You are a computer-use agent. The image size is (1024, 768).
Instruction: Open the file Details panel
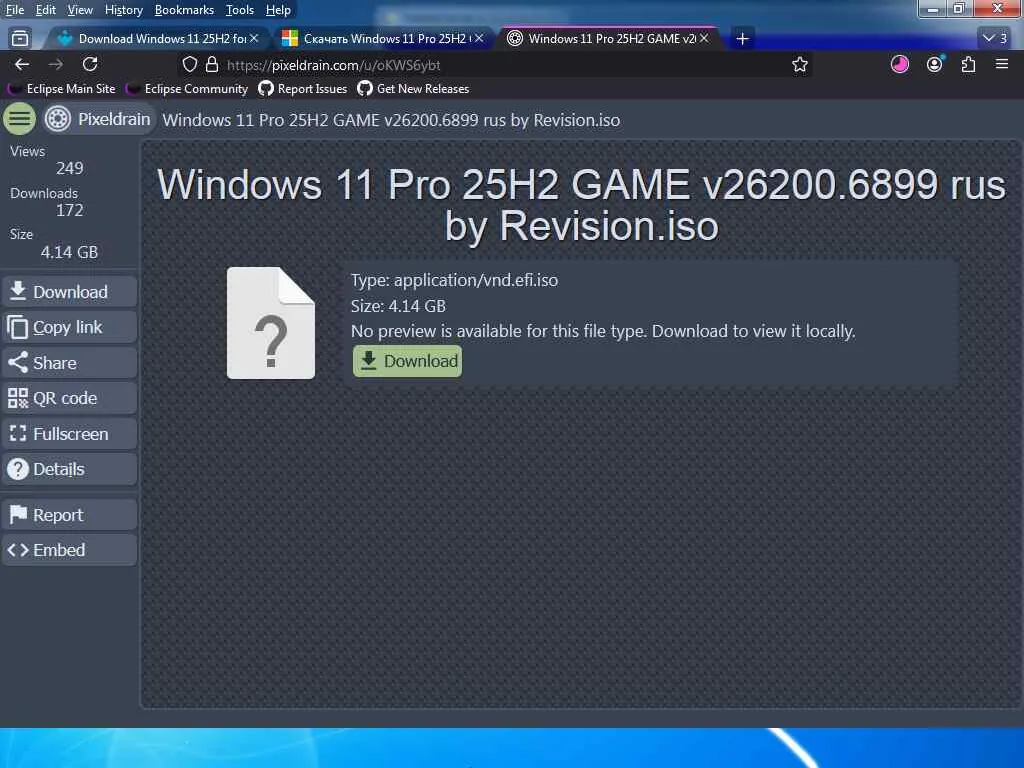69,469
